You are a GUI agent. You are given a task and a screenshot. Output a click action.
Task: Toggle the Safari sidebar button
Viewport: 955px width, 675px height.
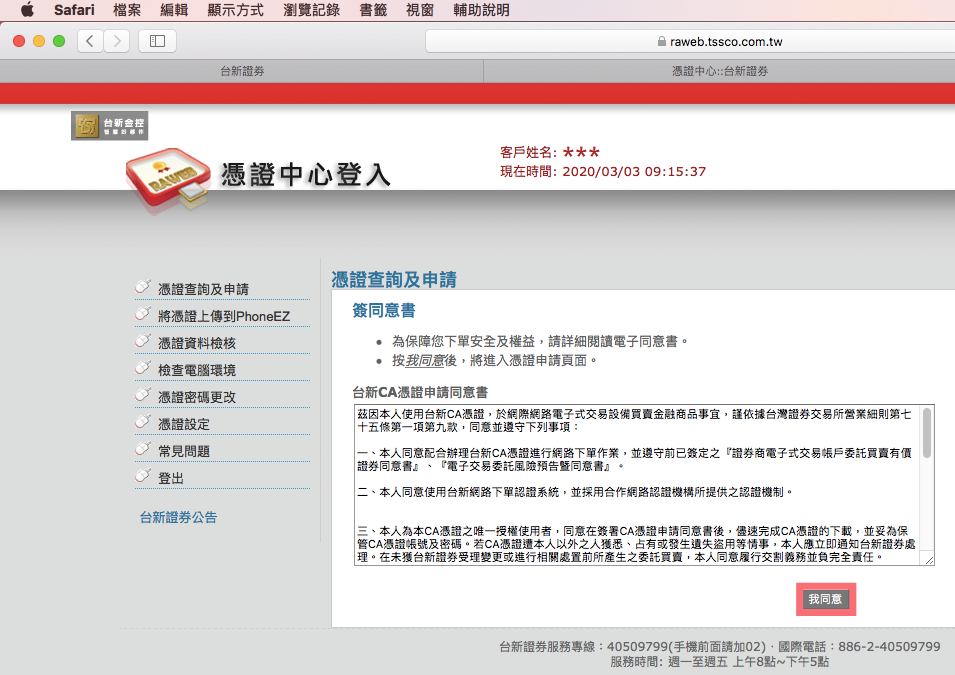pos(157,41)
